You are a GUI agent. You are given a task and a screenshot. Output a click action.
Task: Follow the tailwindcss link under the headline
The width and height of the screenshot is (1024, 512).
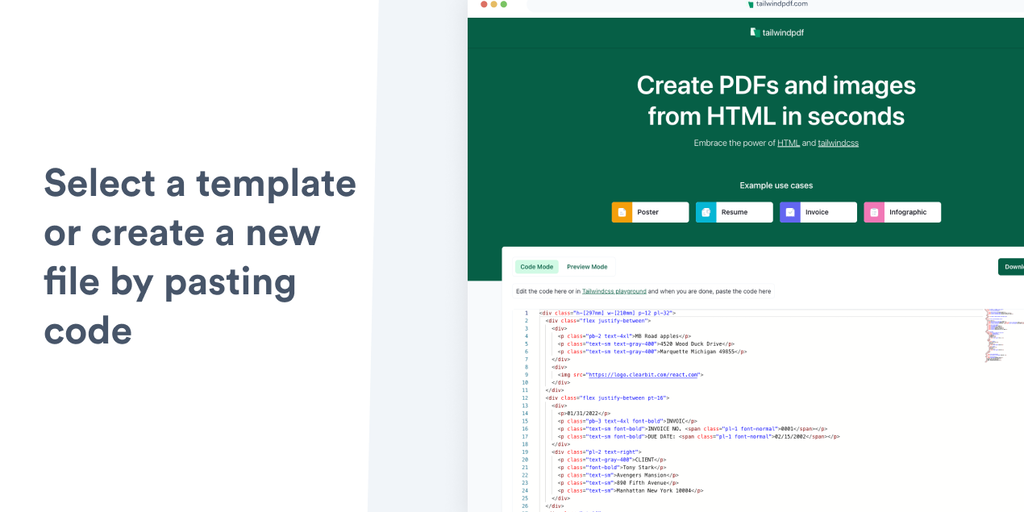(x=838, y=143)
